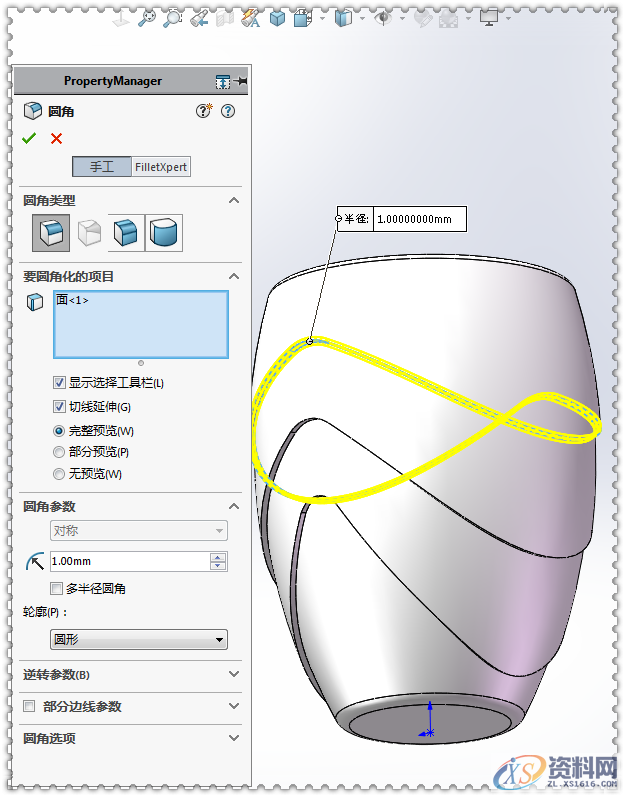This screenshot has height=797, width=625.
Task: Expand 部分边线参数 section chevron
Action: pos(234,707)
